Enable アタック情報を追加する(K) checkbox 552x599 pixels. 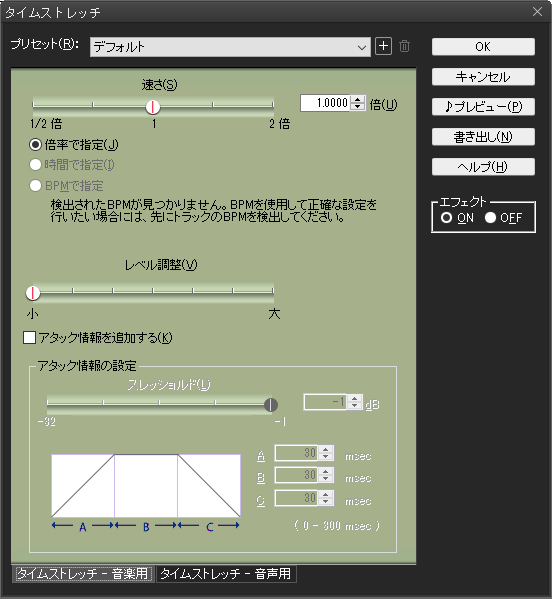(29, 338)
